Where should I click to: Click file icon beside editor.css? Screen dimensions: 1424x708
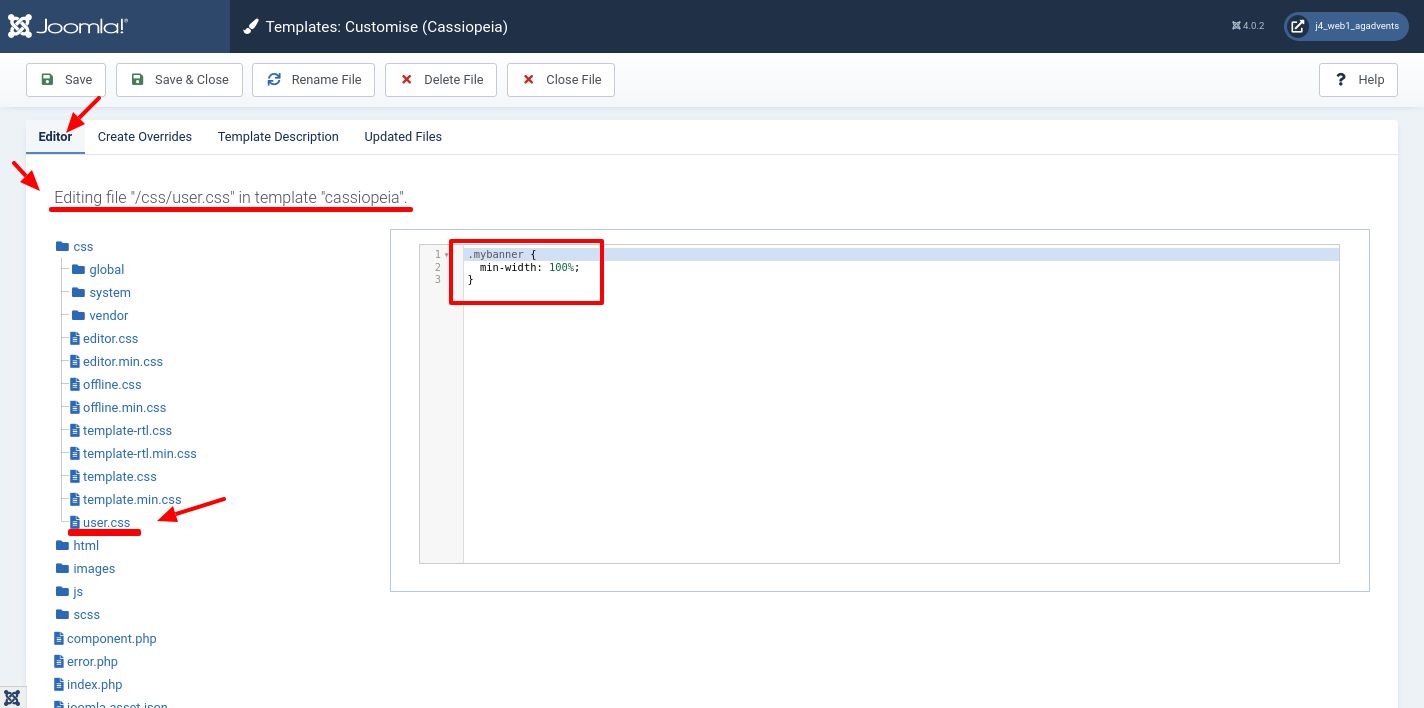point(74,339)
